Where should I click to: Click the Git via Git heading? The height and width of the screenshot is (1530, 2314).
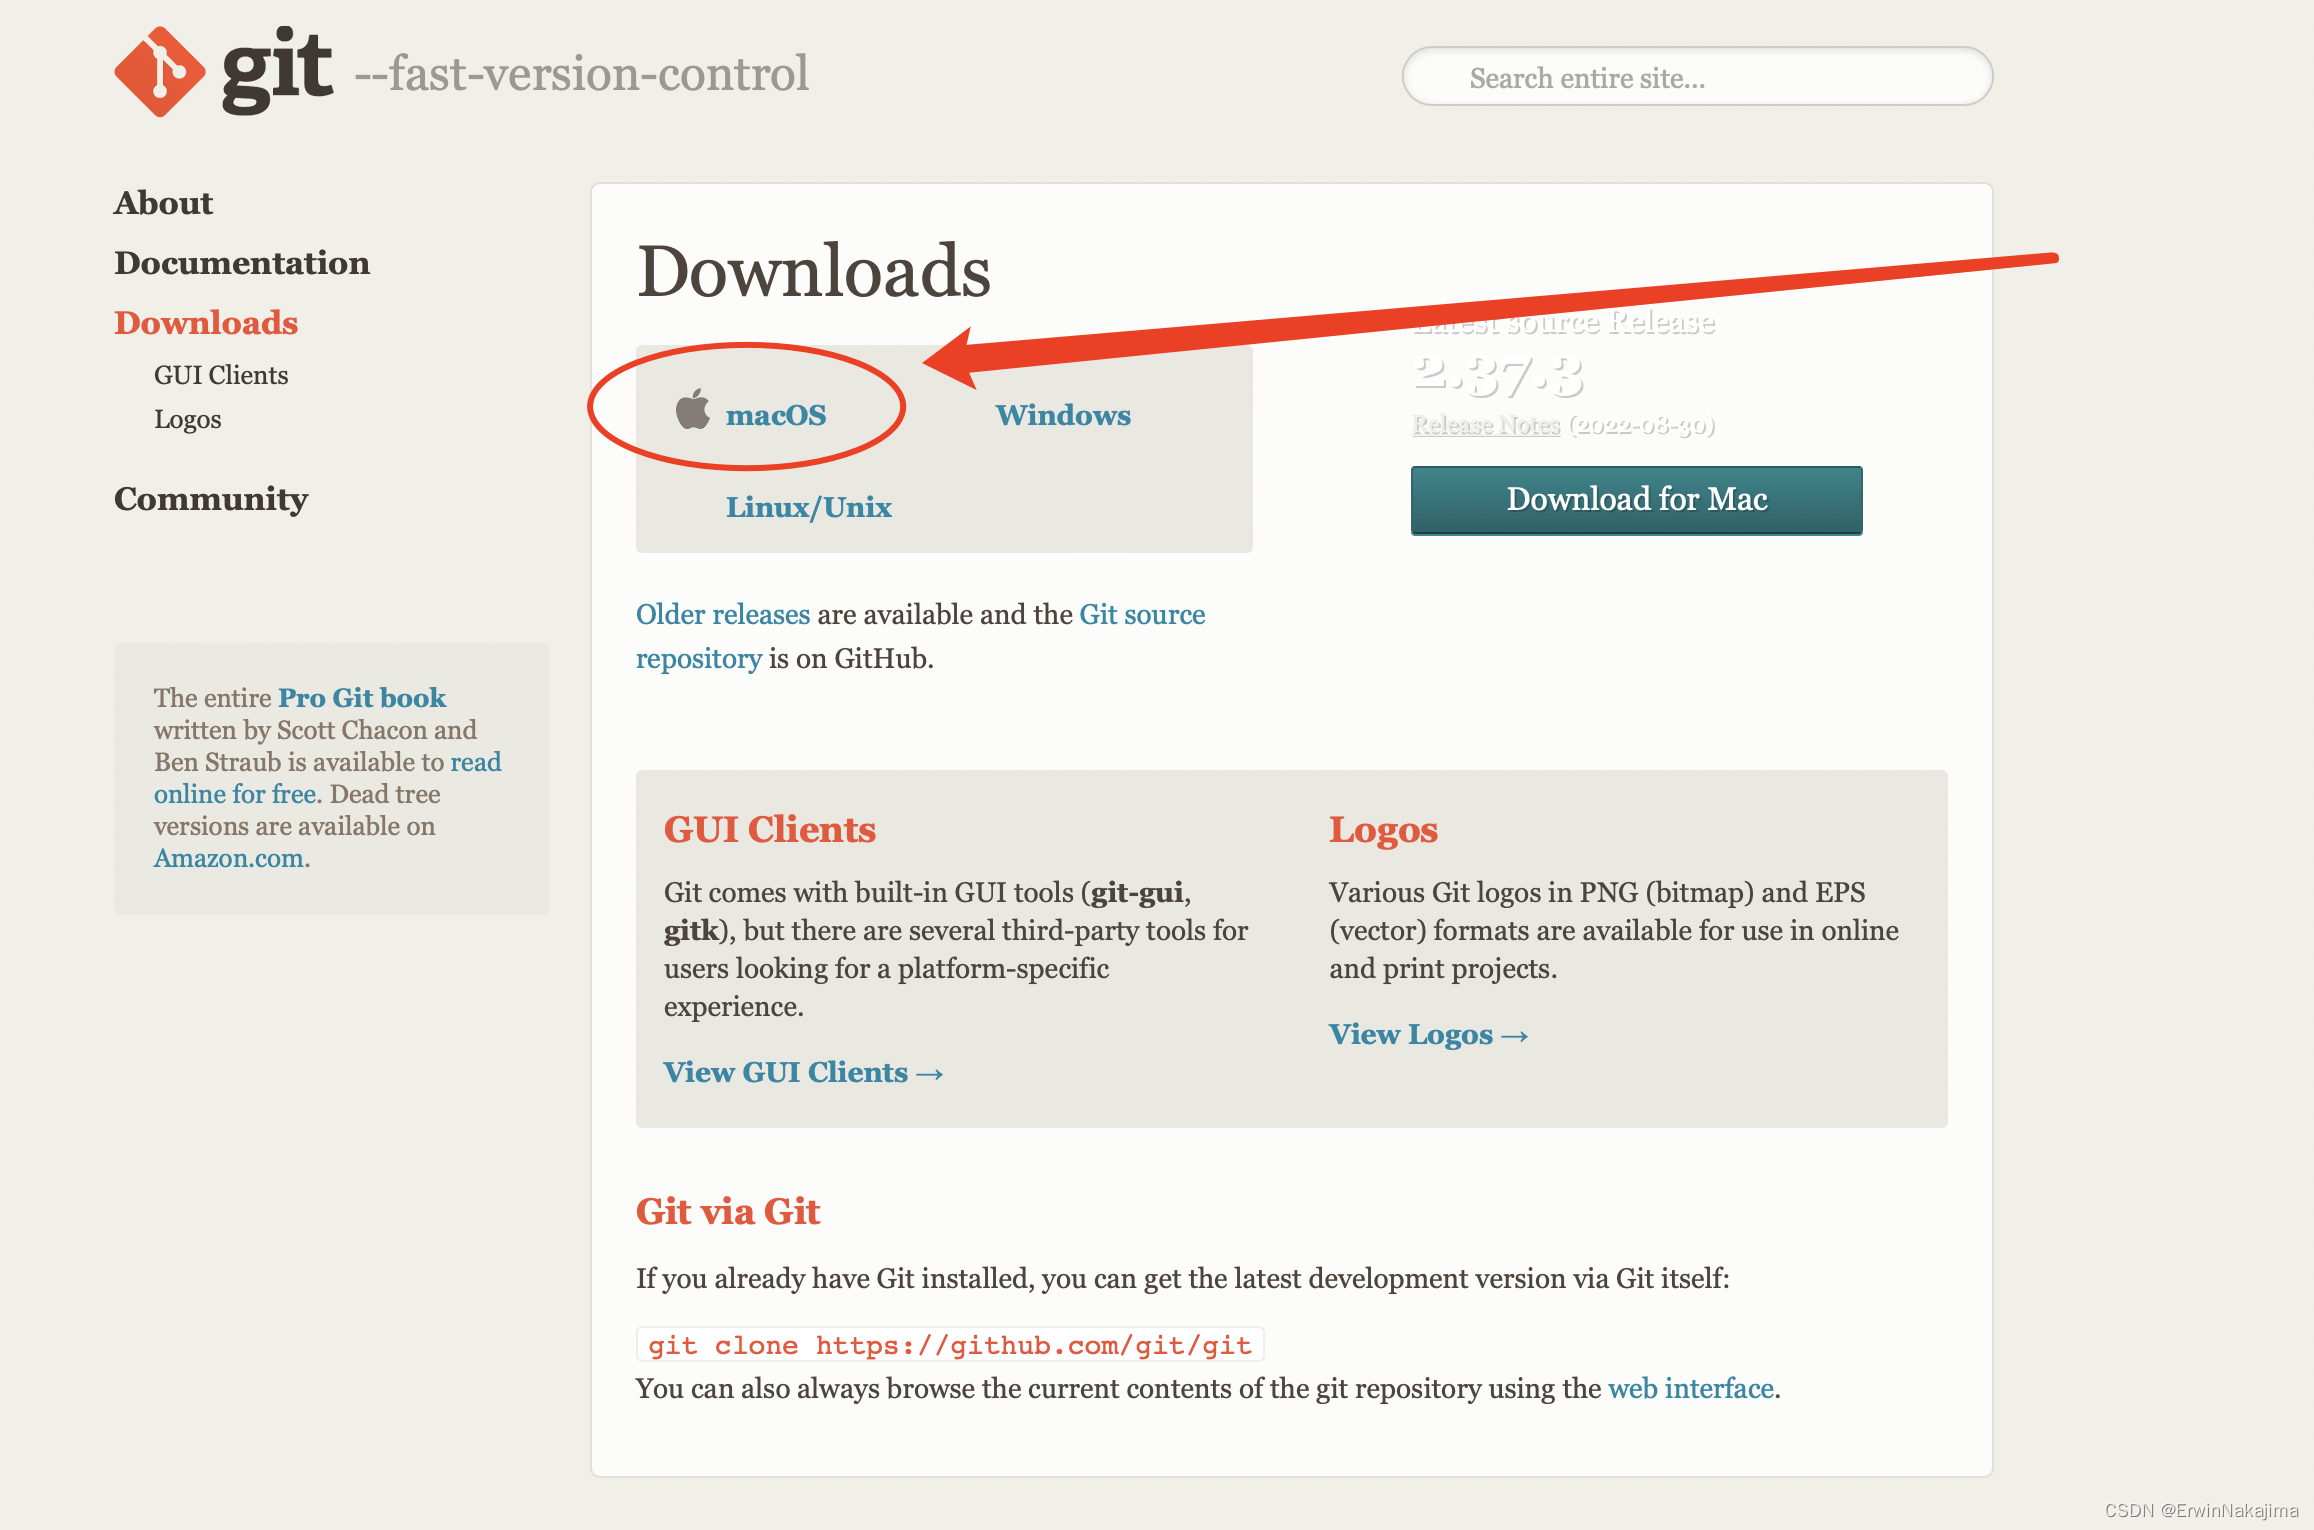[728, 1212]
